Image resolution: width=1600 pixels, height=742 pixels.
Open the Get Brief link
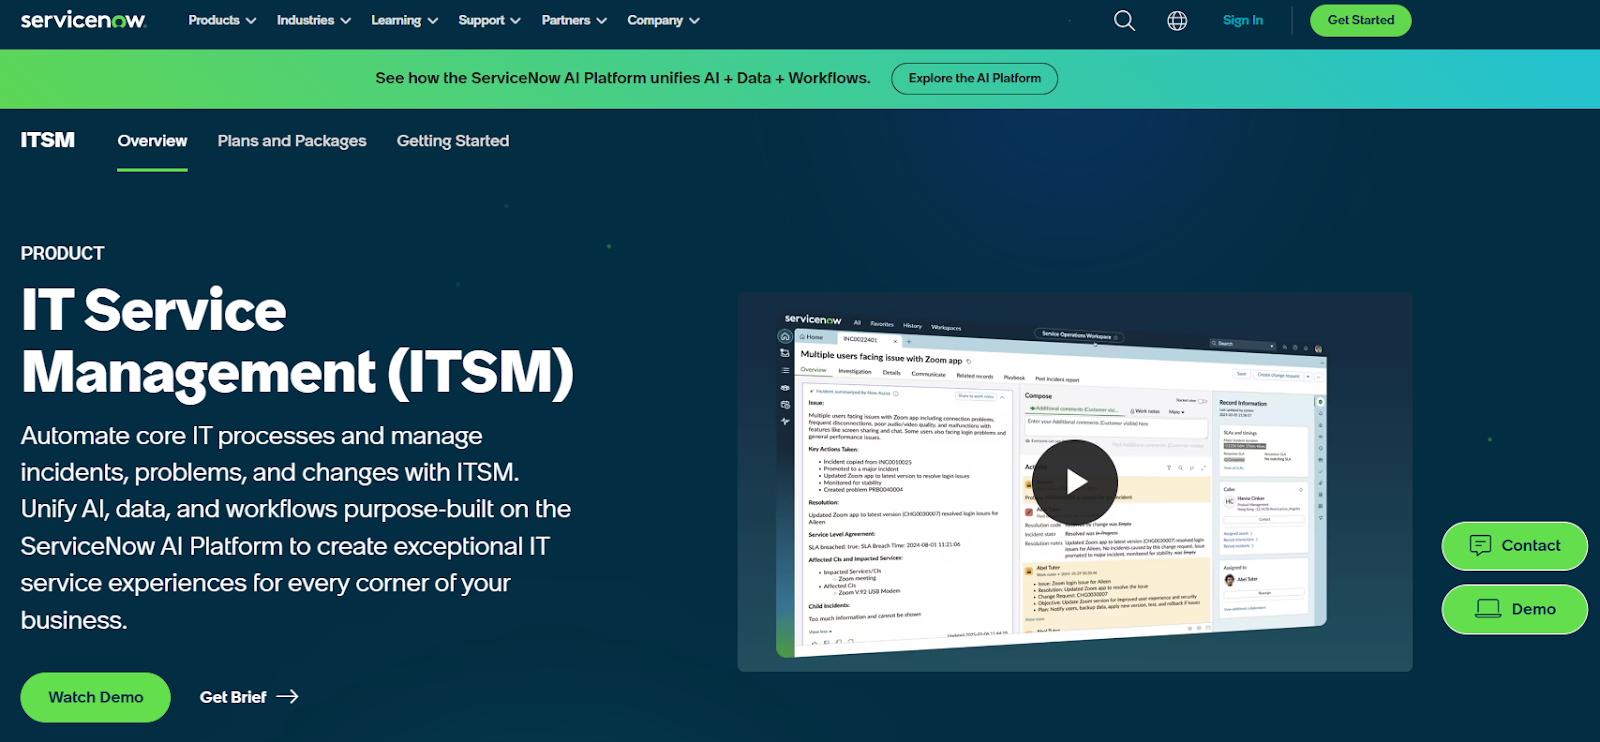[x=249, y=697]
